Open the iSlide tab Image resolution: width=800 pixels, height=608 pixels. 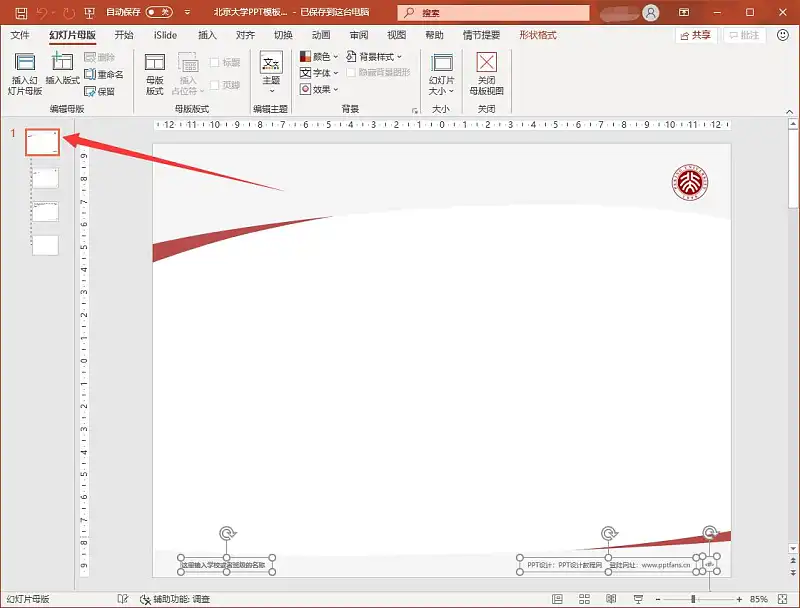pyautogui.click(x=165, y=35)
